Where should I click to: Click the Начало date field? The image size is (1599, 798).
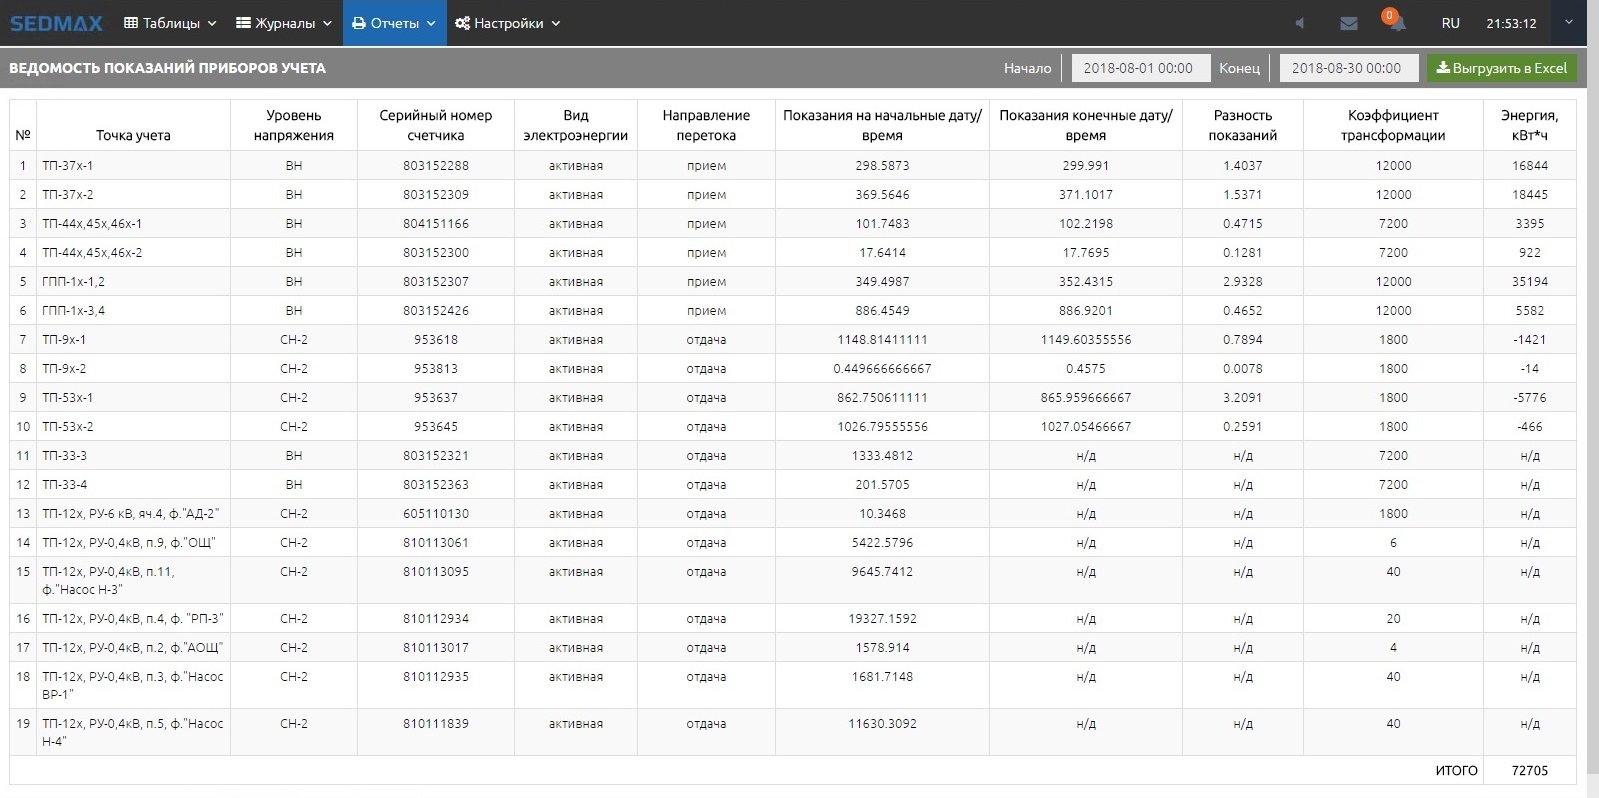coord(1140,68)
